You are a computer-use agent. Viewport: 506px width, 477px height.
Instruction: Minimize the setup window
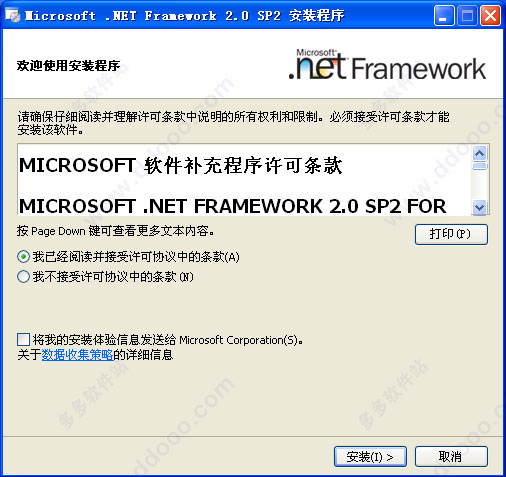click(444, 16)
